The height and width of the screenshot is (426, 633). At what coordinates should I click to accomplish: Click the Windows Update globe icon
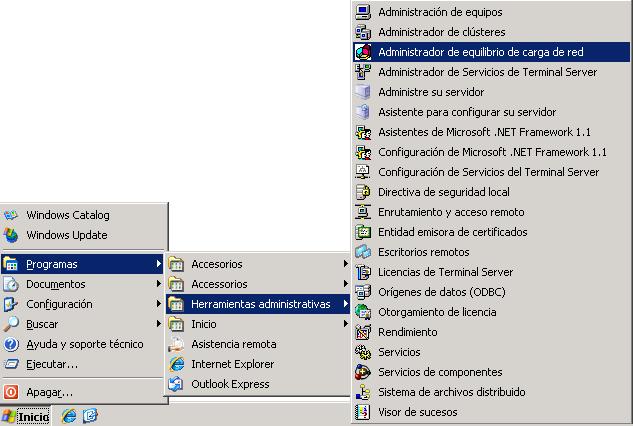(11, 235)
